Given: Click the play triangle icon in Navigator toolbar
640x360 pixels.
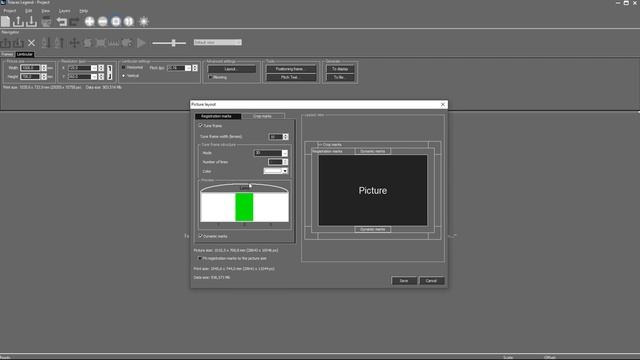Looking at the screenshot, I should [141, 42].
